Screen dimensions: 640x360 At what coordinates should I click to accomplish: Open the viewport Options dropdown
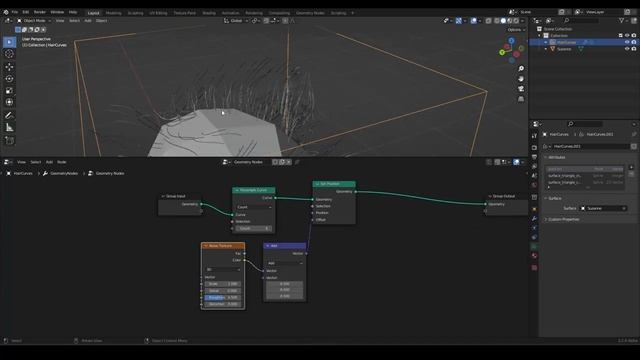point(516,30)
